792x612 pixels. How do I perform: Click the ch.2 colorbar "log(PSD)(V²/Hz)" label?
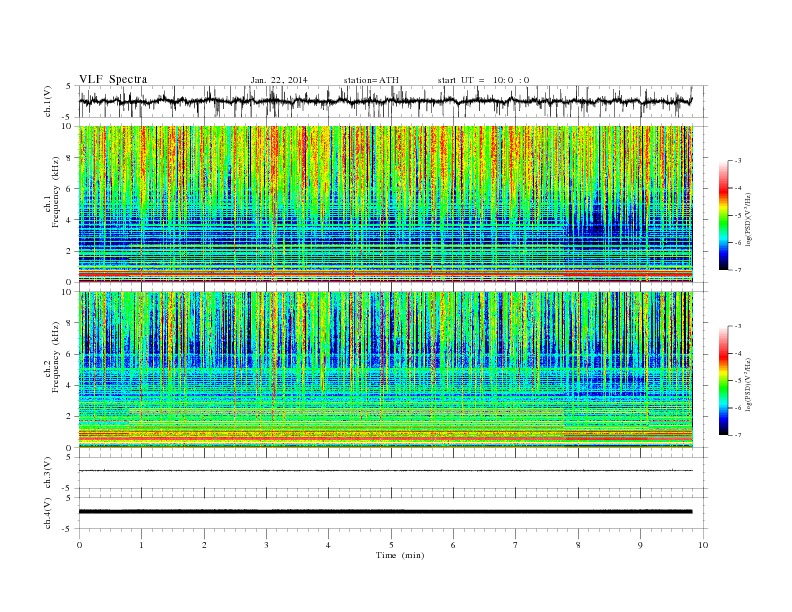coord(748,385)
